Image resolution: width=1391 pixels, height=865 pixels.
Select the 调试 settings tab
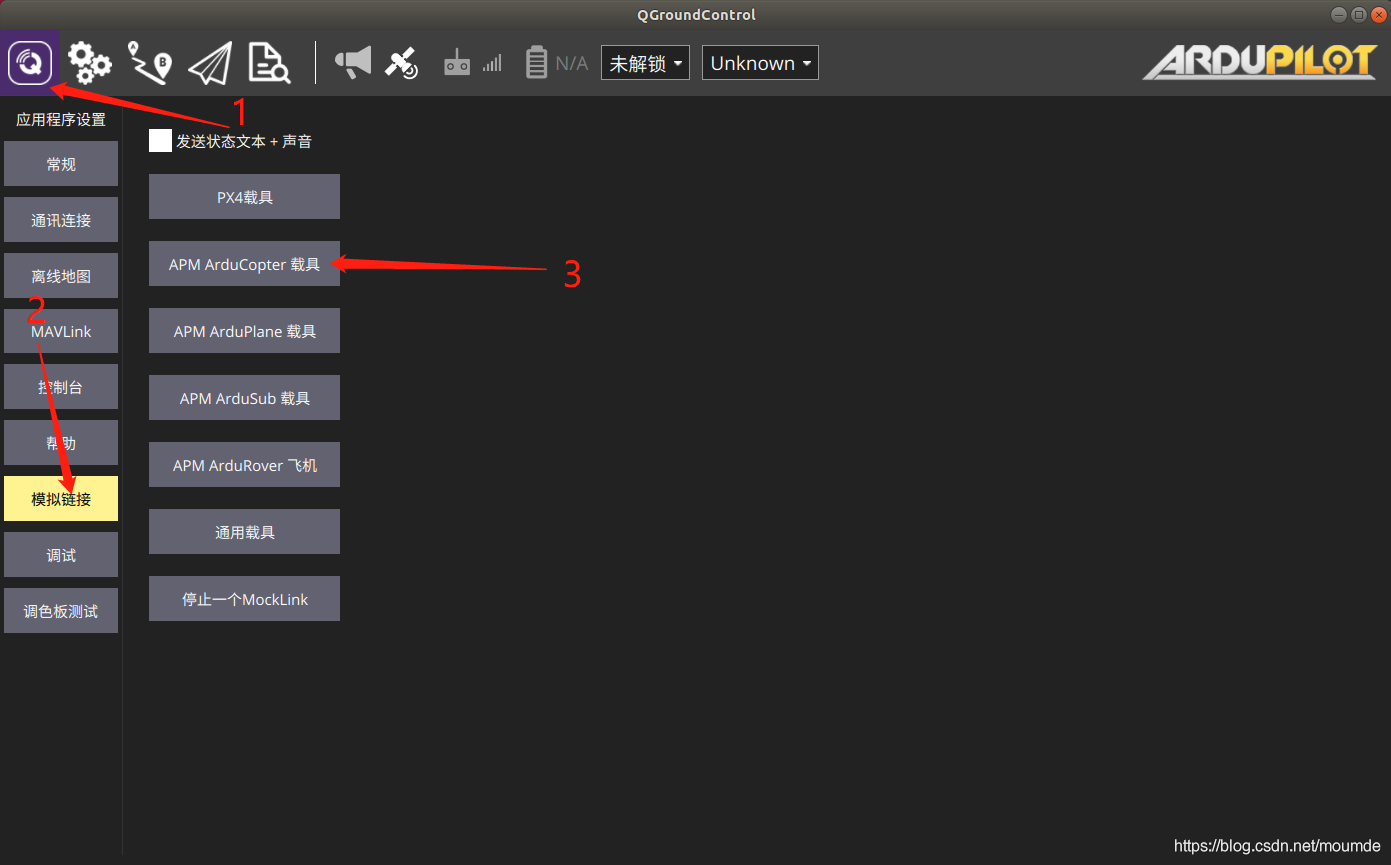(61, 555)
